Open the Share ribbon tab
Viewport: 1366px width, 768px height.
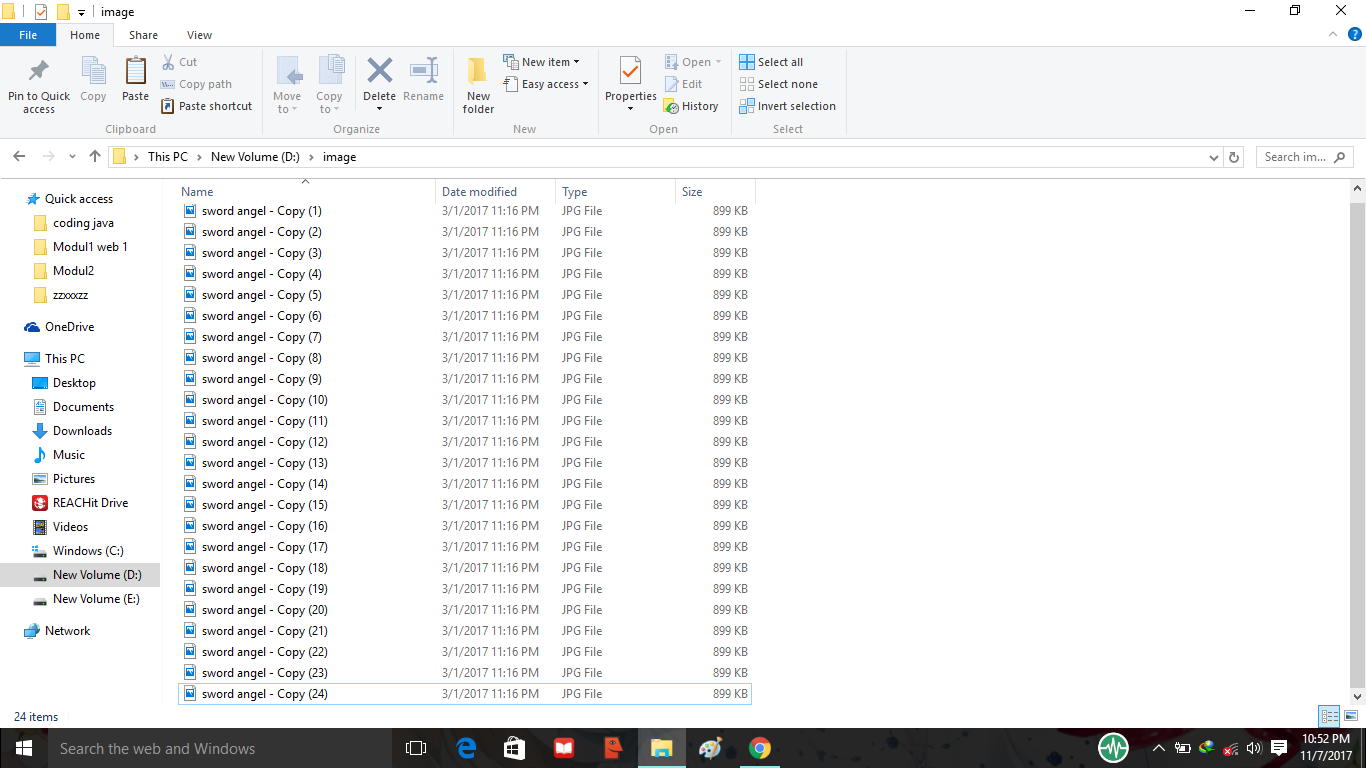(143, 34)
